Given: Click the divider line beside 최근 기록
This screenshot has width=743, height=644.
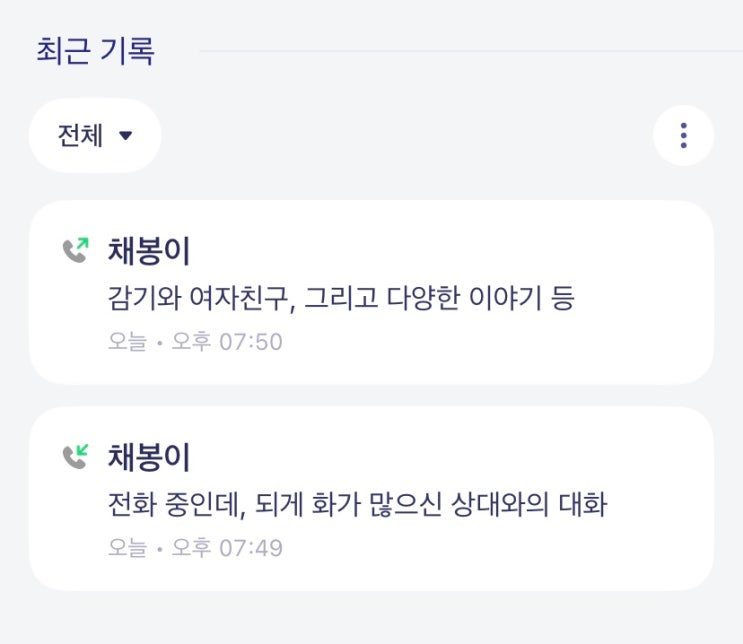Looking at the screenshot, I should pyautogui.click(x=470, y=51).
